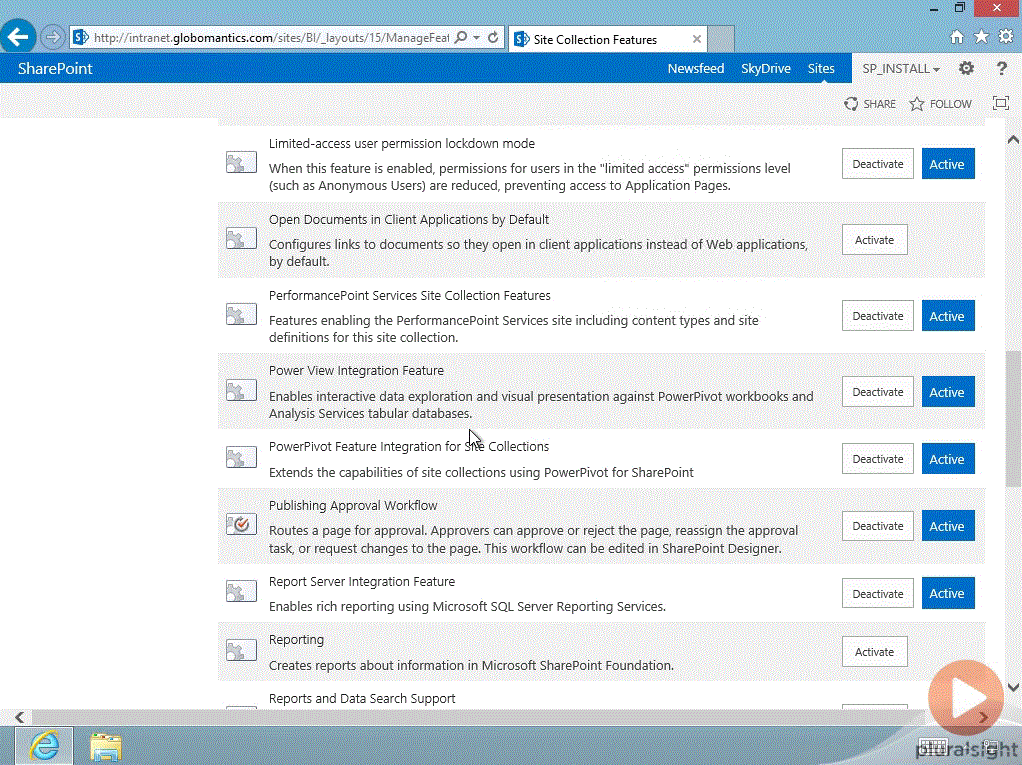Toggle the Focus on Content icon
Viewport: 1022px width, 765px height.
(1000, 103)
